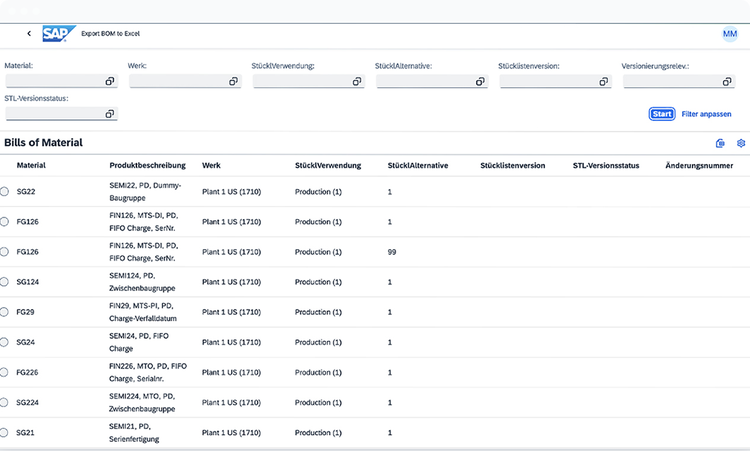This screenshot has height=451, width=750.
Task: Click the Änderungsnummer column header
Action: click(699, 165)
